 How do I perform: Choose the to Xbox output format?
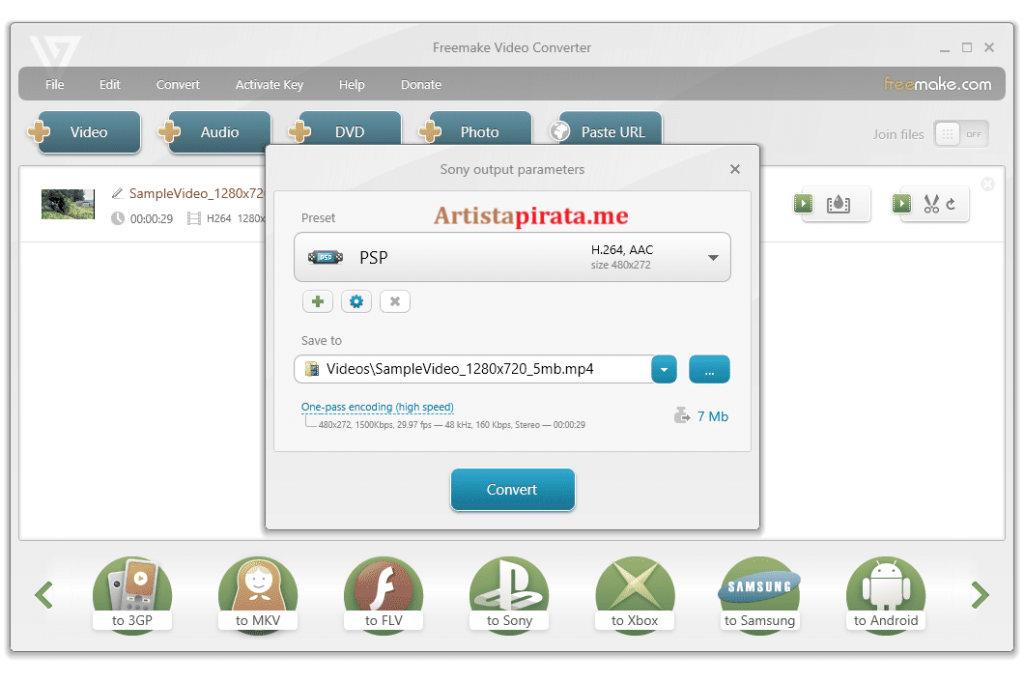coord(635,594)
